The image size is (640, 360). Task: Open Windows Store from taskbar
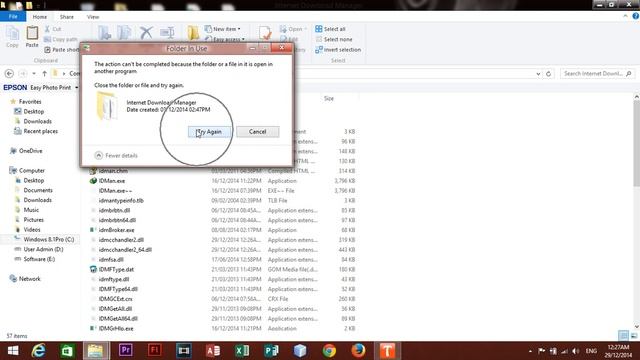67,351
